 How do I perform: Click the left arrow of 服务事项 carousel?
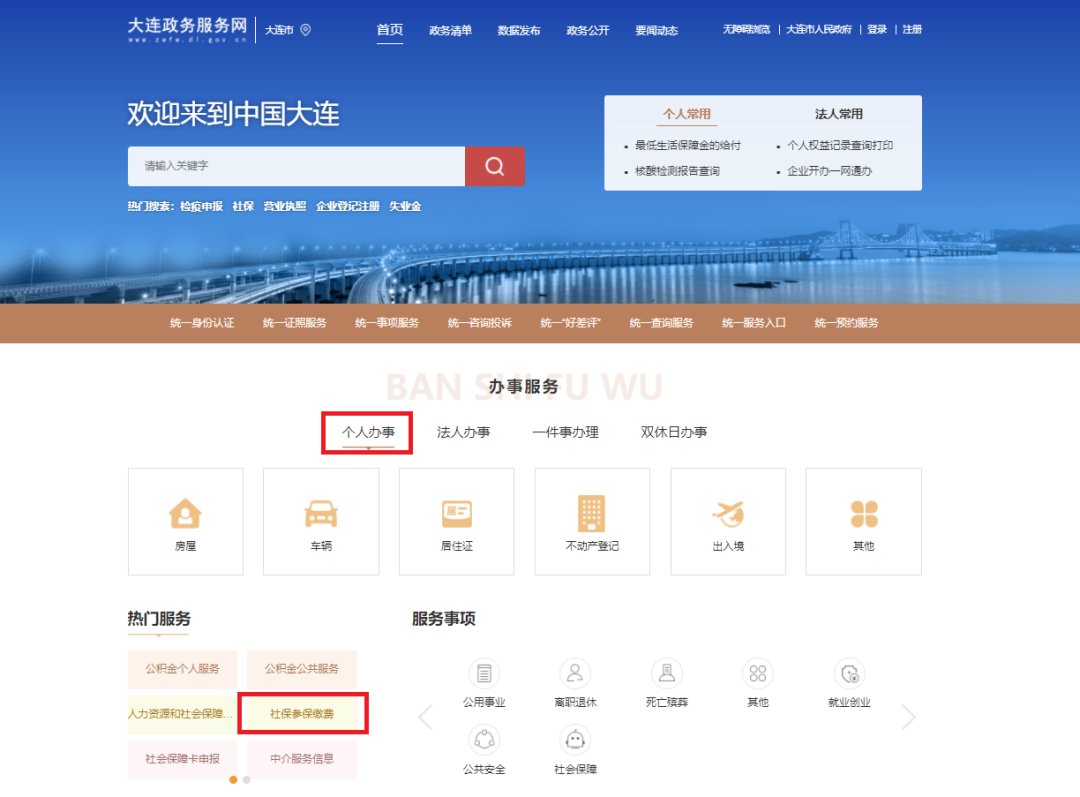click(426, 717)
